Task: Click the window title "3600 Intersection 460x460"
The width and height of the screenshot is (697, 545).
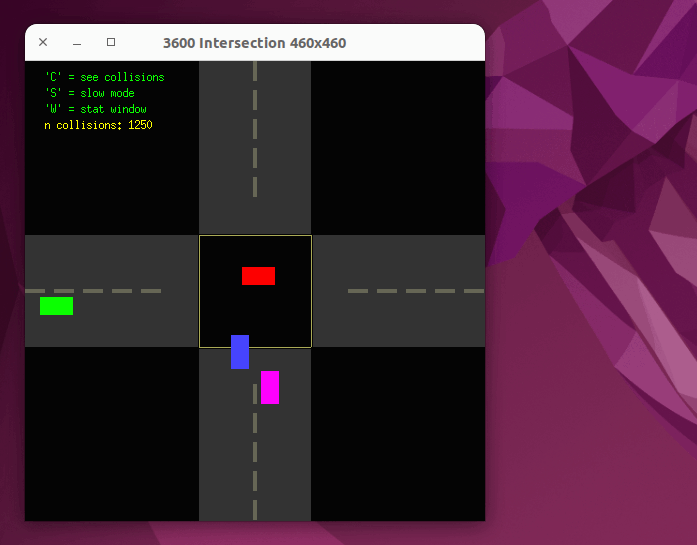Action: (254, 43)
